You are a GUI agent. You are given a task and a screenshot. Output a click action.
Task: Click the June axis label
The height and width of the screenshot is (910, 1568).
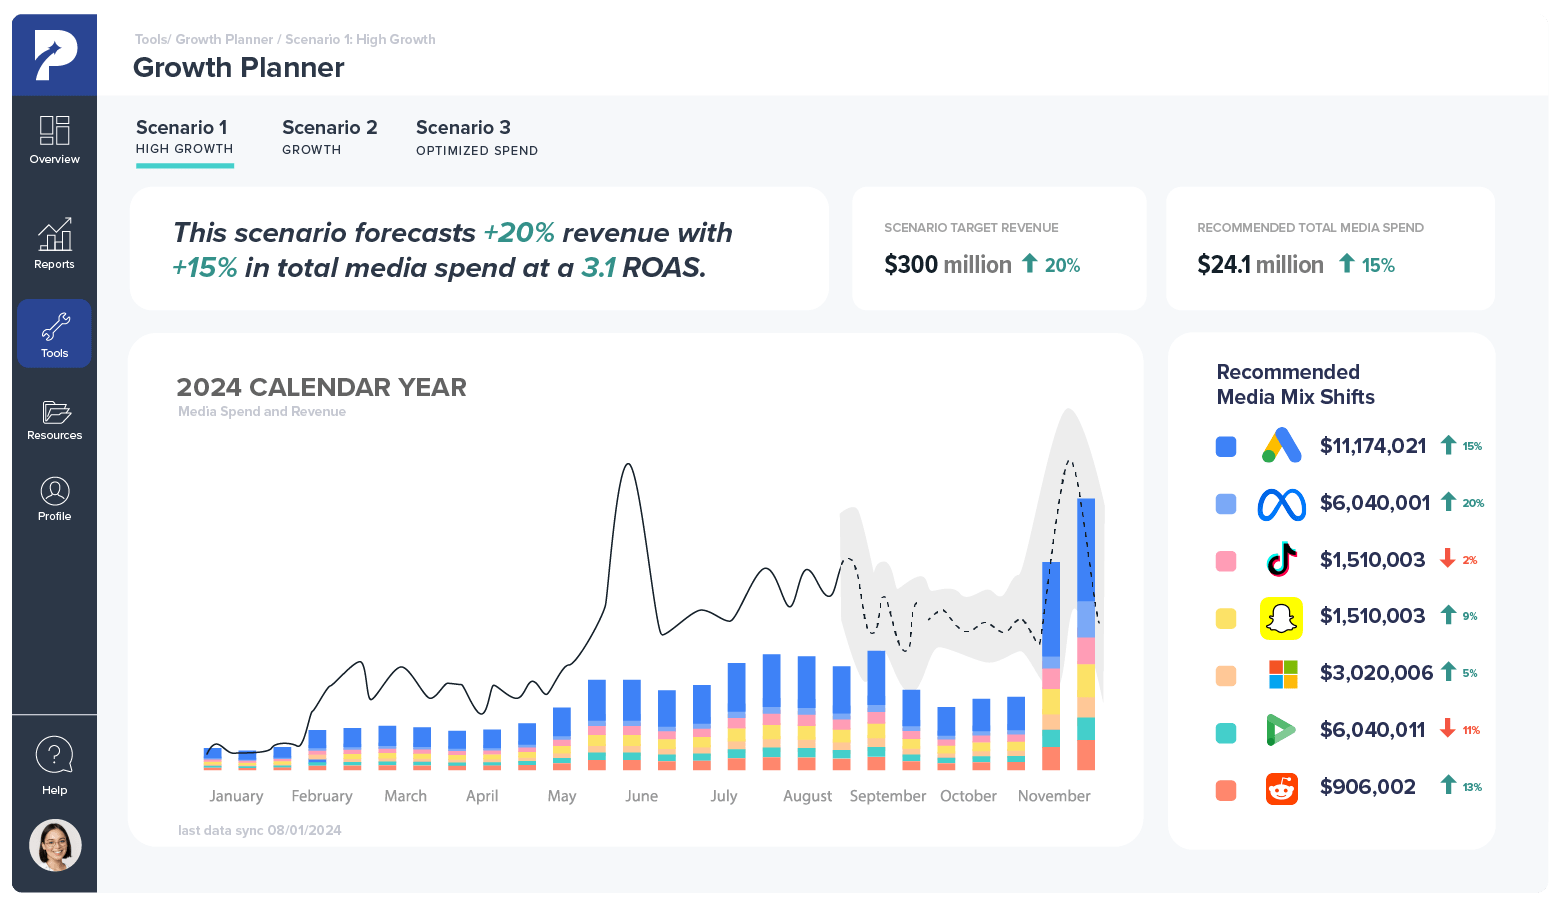641,796
